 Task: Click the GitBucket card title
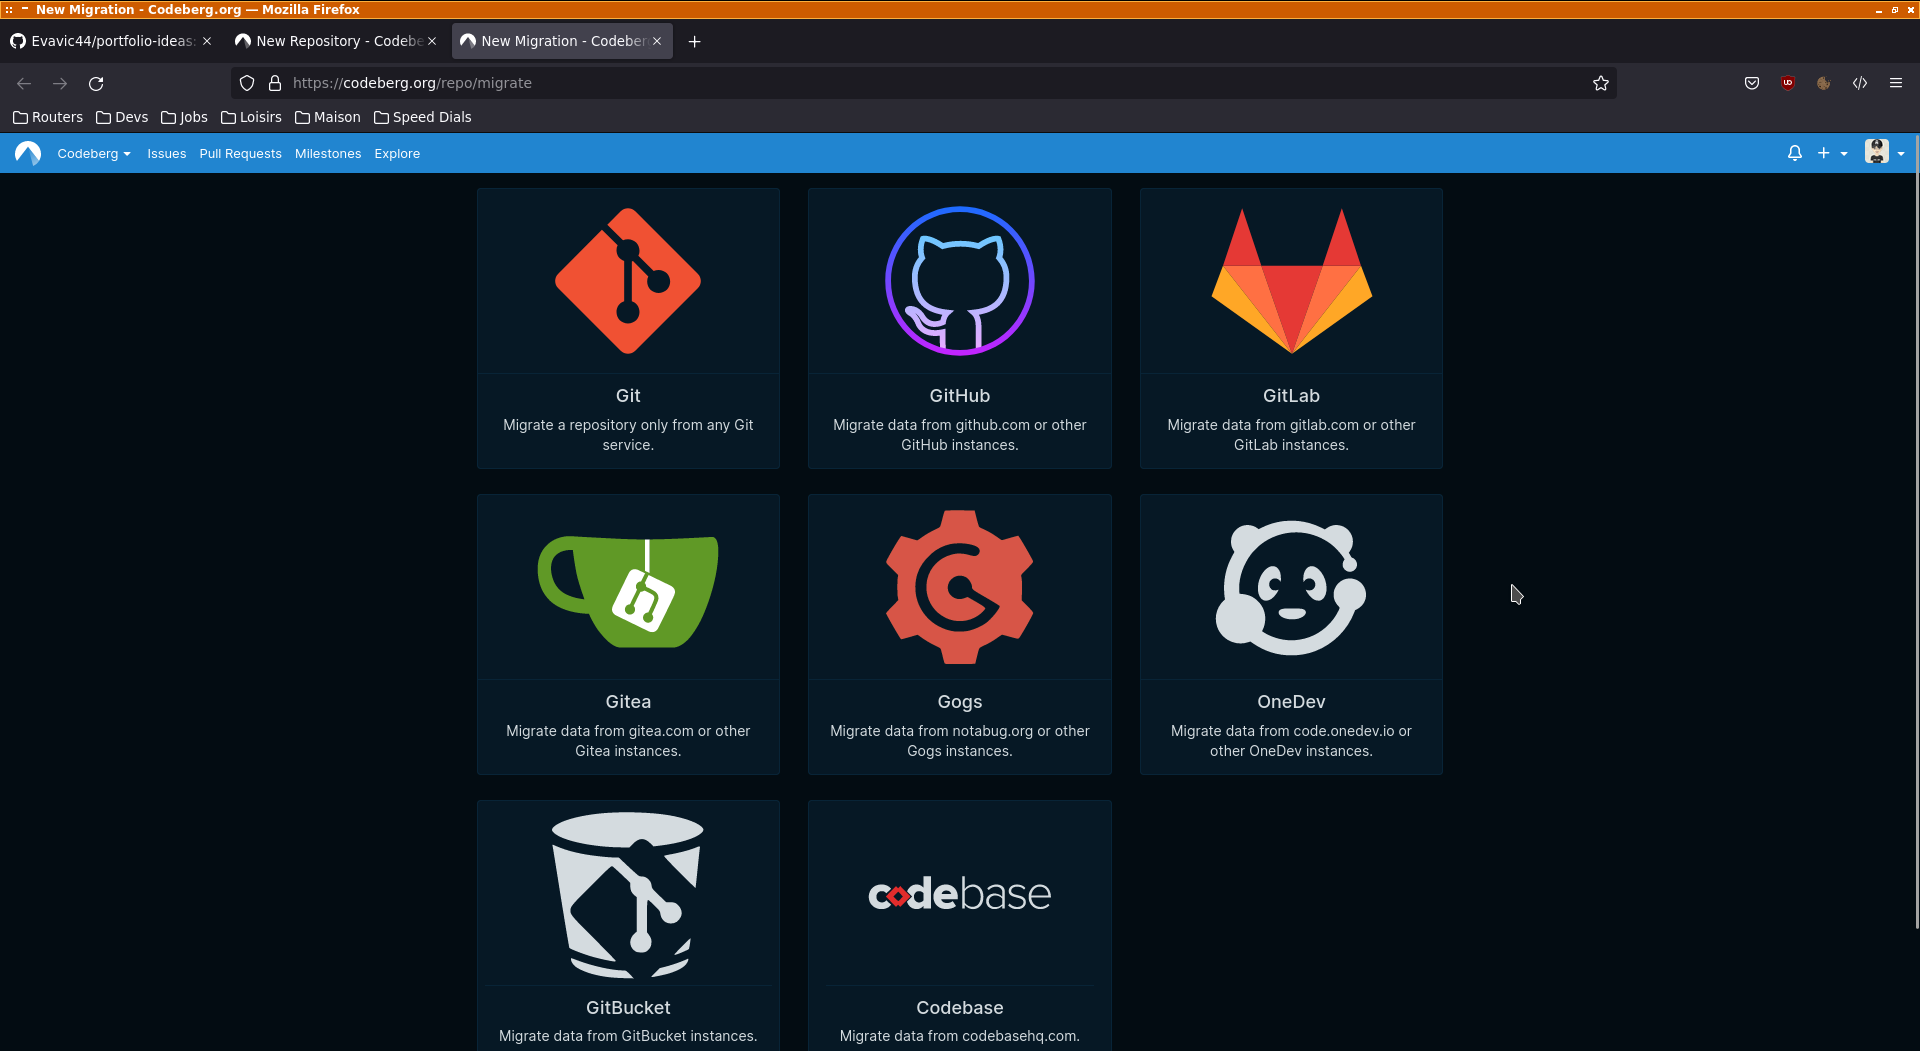pos(628,1008)
